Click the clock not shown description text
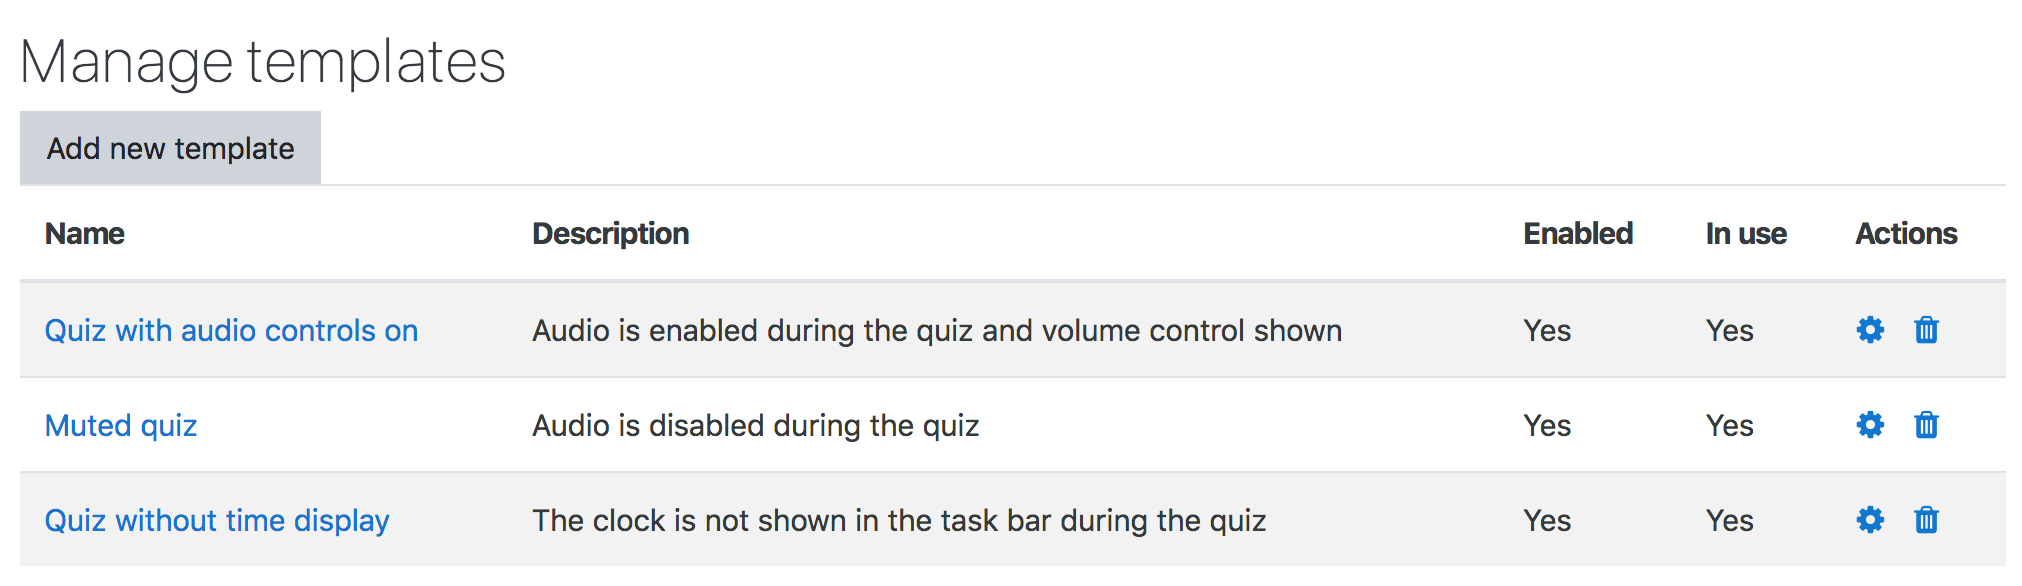The height and width of the screenshot is (586, 2022). click(898, 521)
